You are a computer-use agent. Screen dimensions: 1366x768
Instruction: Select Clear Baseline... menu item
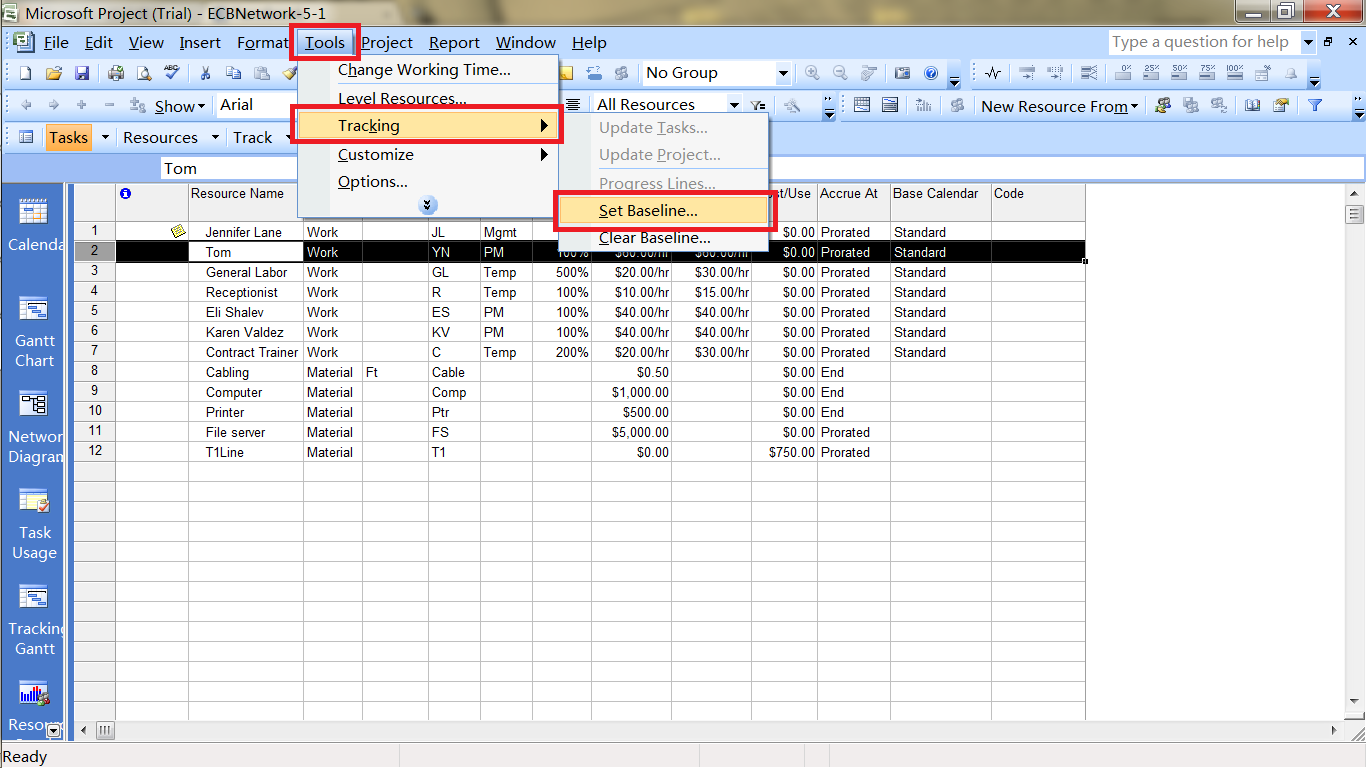[x=663, y=238]
